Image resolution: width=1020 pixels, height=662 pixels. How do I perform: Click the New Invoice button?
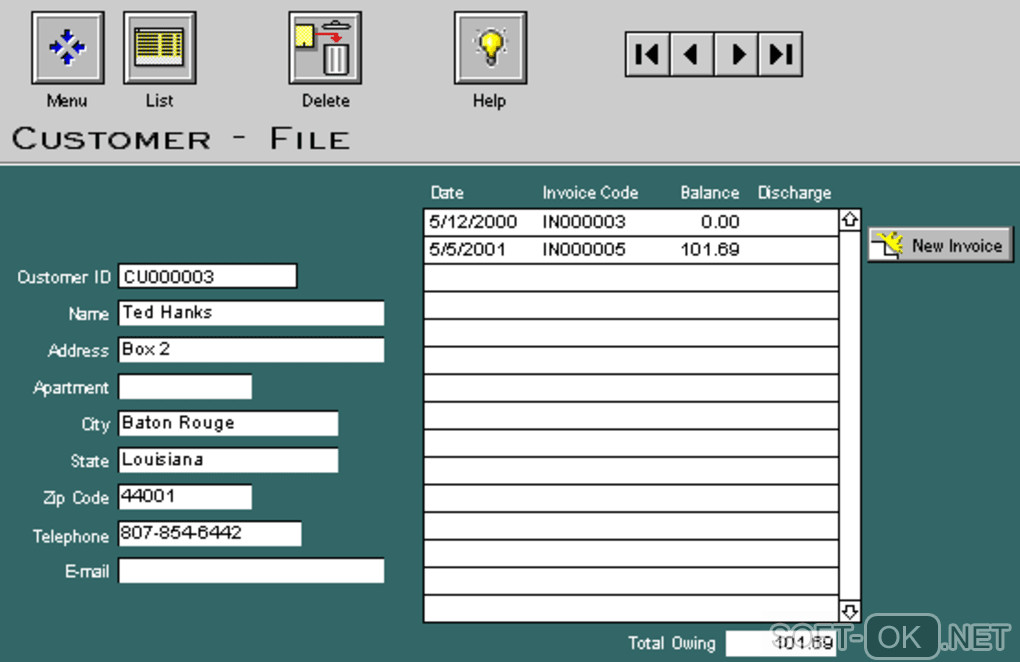[941, 245]
